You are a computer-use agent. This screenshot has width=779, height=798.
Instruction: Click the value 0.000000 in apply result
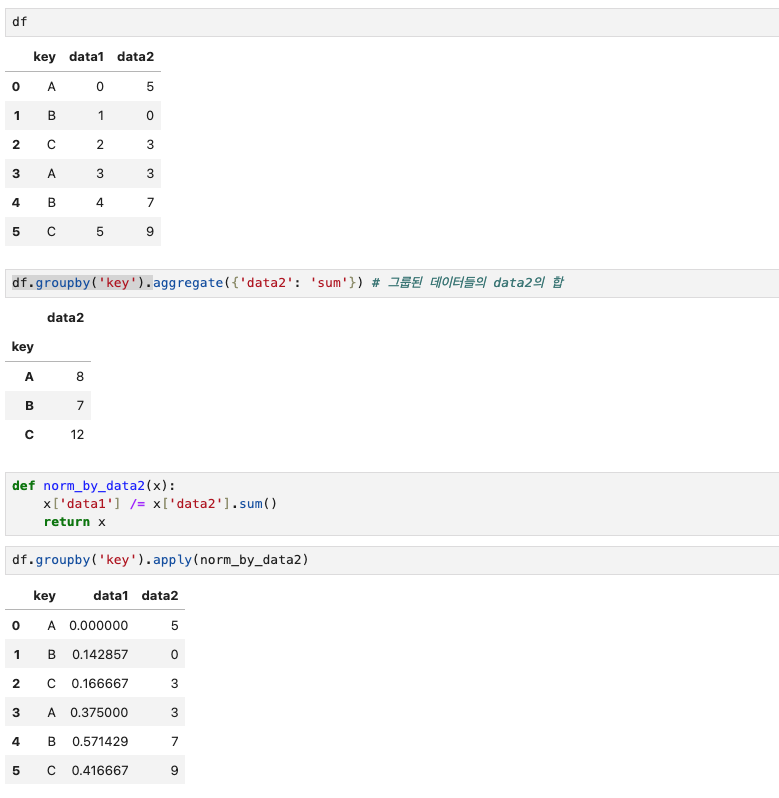[99, 625]
